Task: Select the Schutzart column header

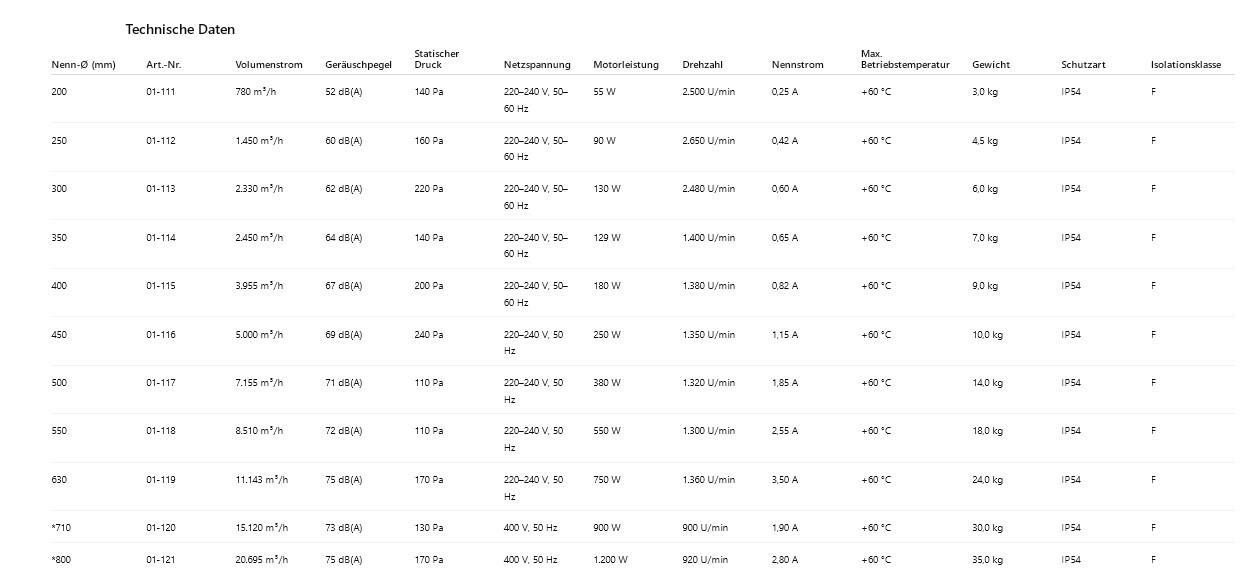Action: (x=1082, y=65)
